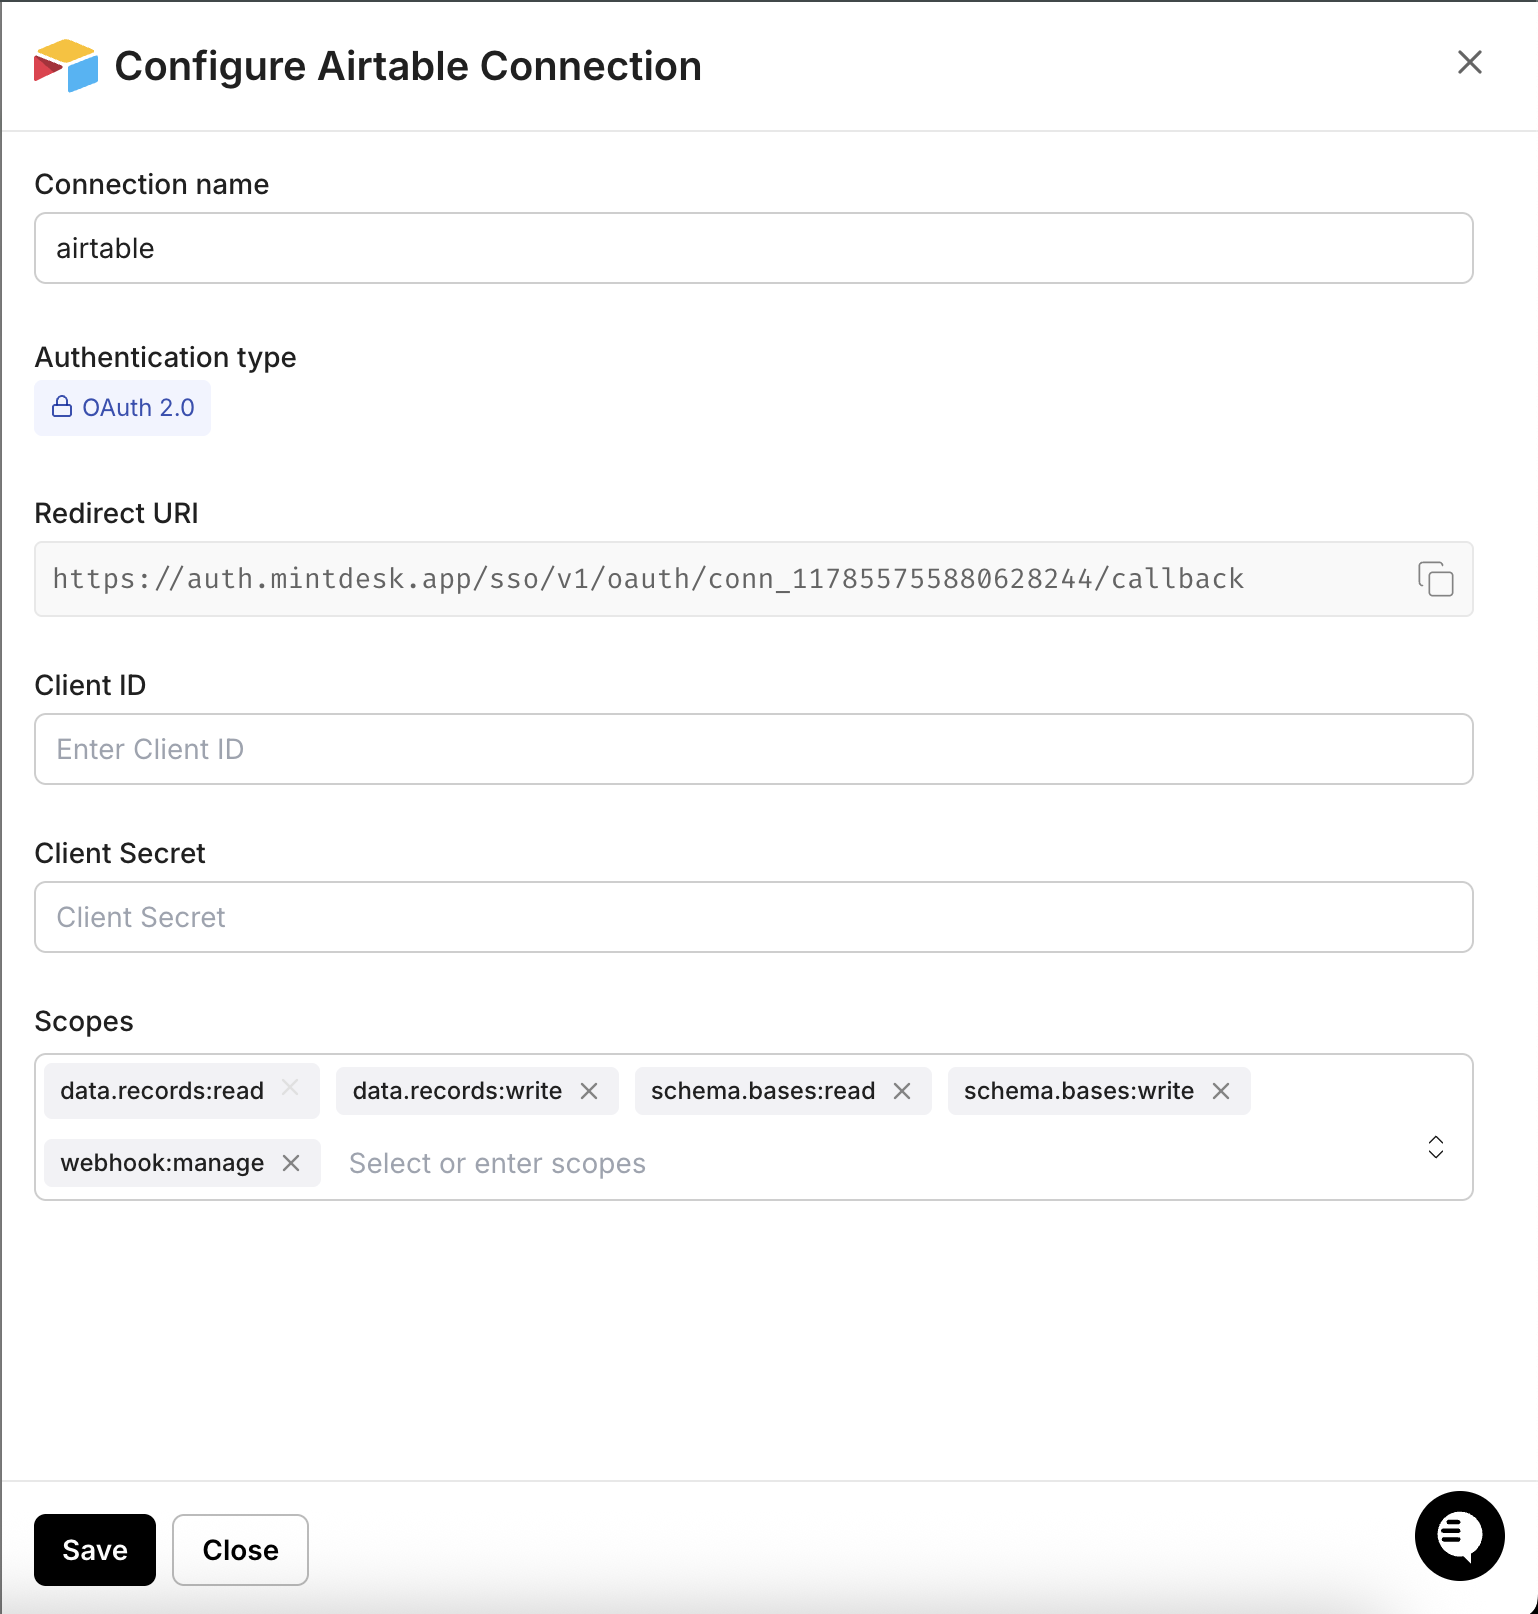The image size is (1538, 1614).
Task: Remove the schema.bases:write scope tag
Action: coord(1221,1091)
